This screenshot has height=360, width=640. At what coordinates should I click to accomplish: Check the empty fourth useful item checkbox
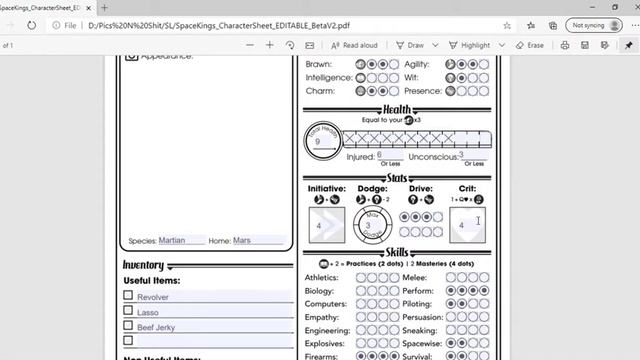click(128, 340)
